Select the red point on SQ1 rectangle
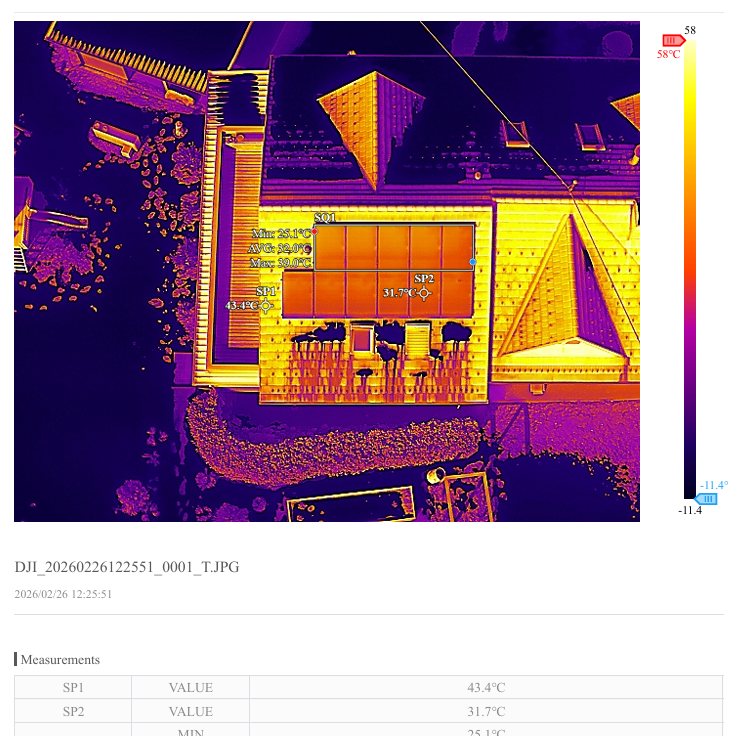Viewport: 736px width, 736px height. point(314,232)
